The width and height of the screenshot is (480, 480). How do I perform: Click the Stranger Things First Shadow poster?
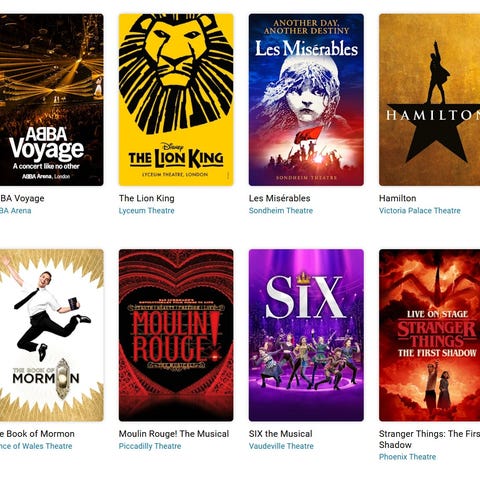[x=429, y=335]
